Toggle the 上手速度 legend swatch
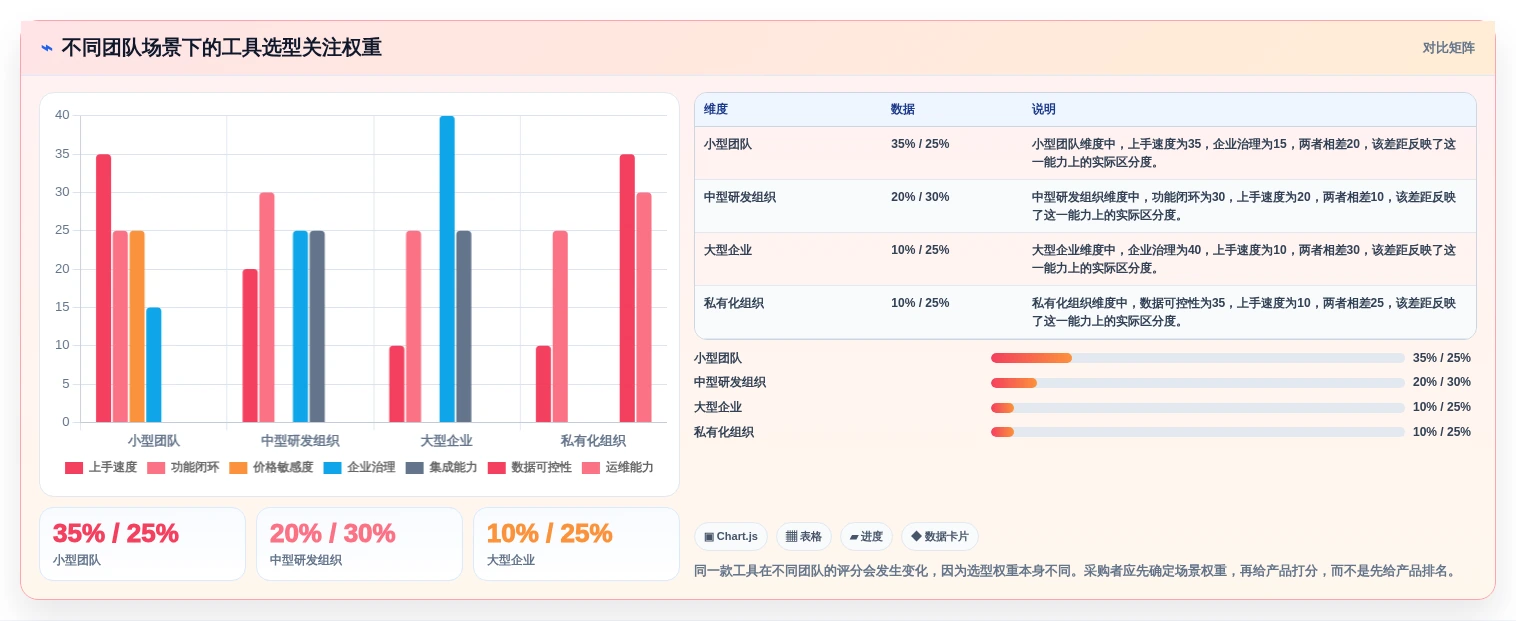Viewport: 1516px width, 621px height. pyautogui.click(x=74, y=468)
